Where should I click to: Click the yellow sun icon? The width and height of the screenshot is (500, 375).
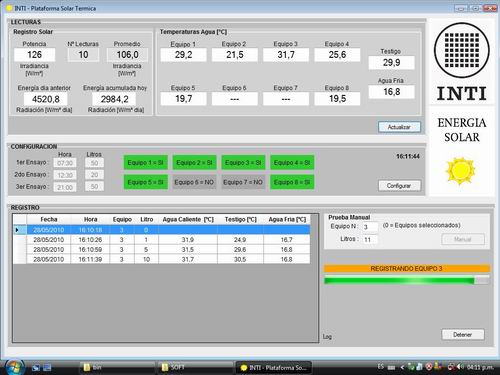[x=460, y=171]
